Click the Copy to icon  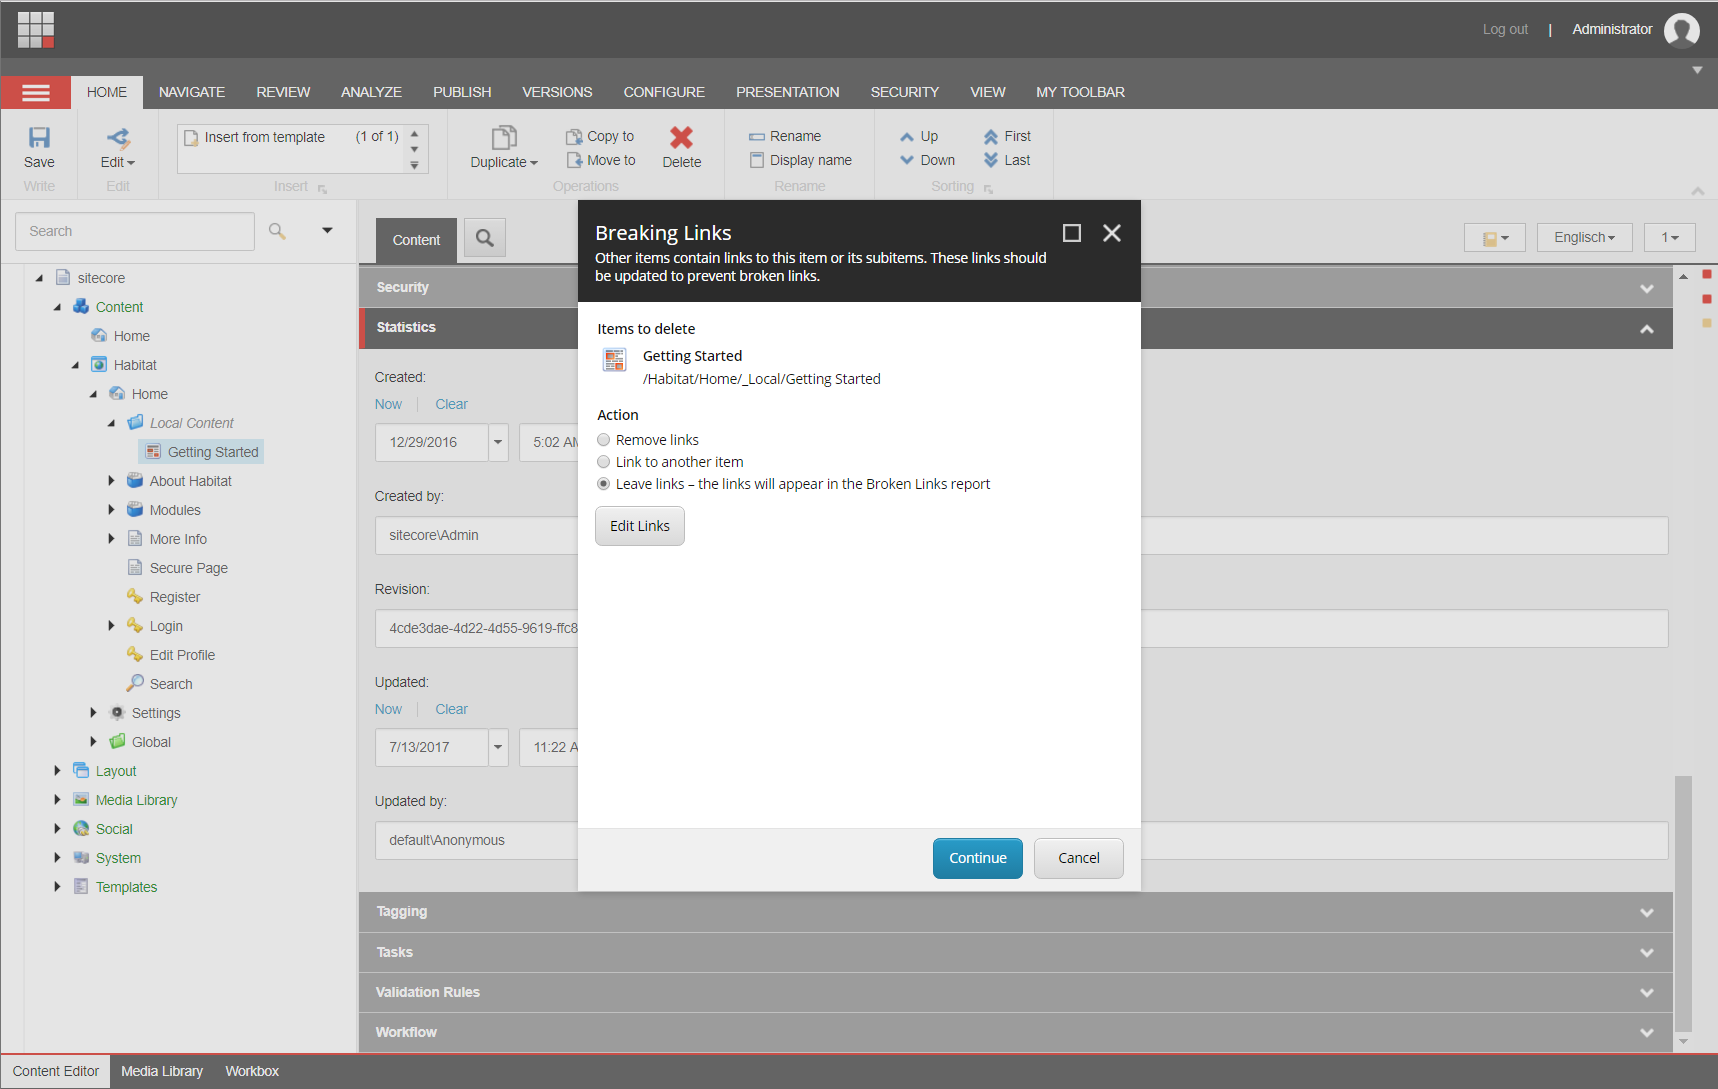(574, 137)
